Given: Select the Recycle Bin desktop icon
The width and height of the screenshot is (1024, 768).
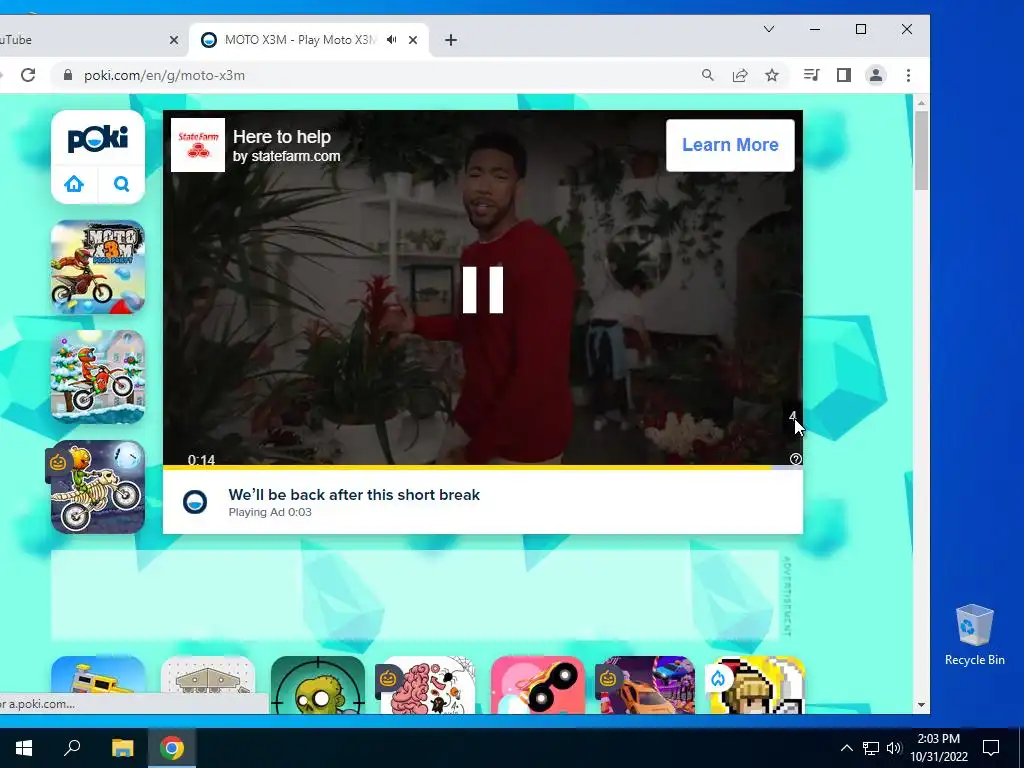Looking at the screenshot, I should pyautogui.click(x=974, y=634).
